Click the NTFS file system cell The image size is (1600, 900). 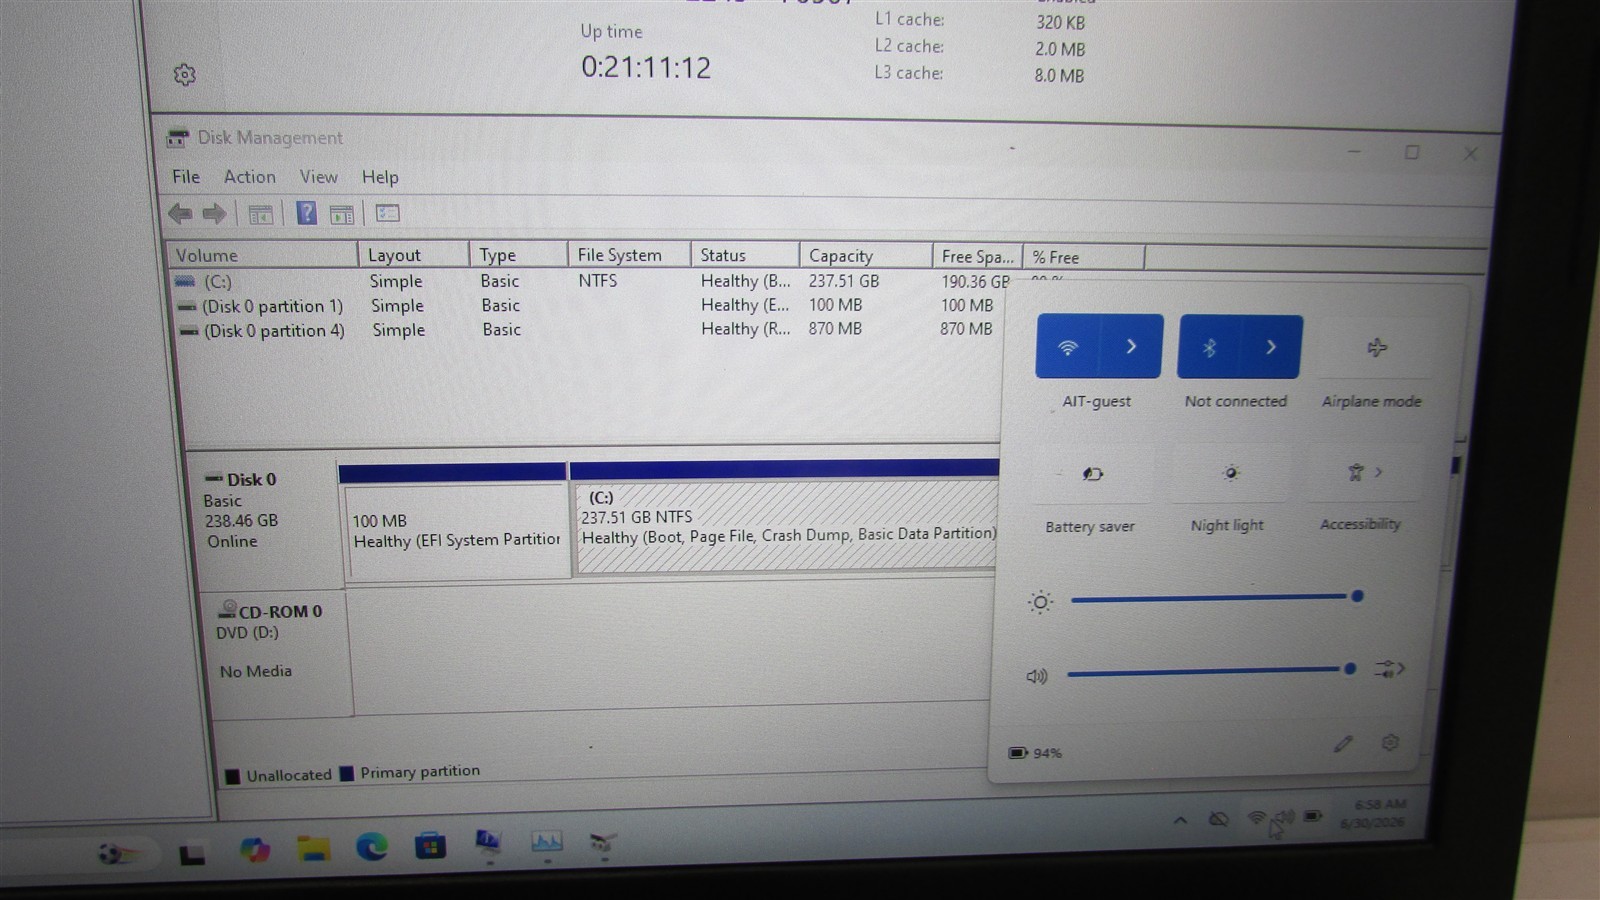pyautogui.click(x=597, y=281)
